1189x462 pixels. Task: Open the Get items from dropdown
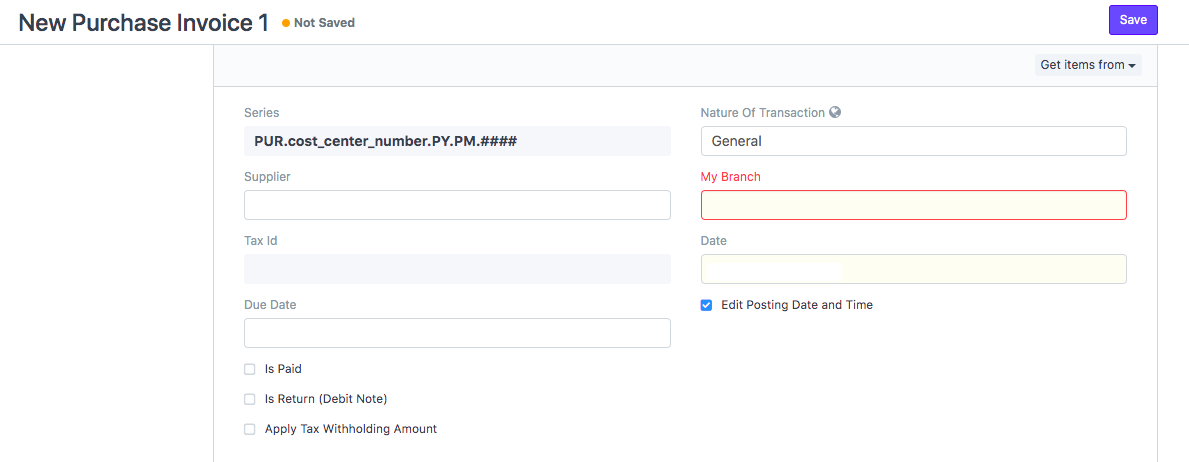click(1088, 65)
